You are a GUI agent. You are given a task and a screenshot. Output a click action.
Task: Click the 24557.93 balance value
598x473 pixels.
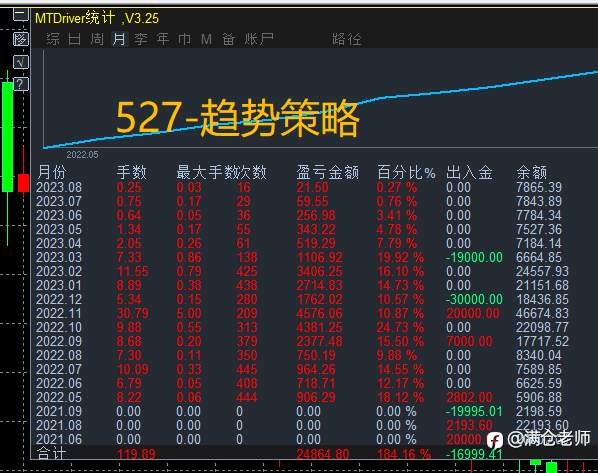click(542, 271)
